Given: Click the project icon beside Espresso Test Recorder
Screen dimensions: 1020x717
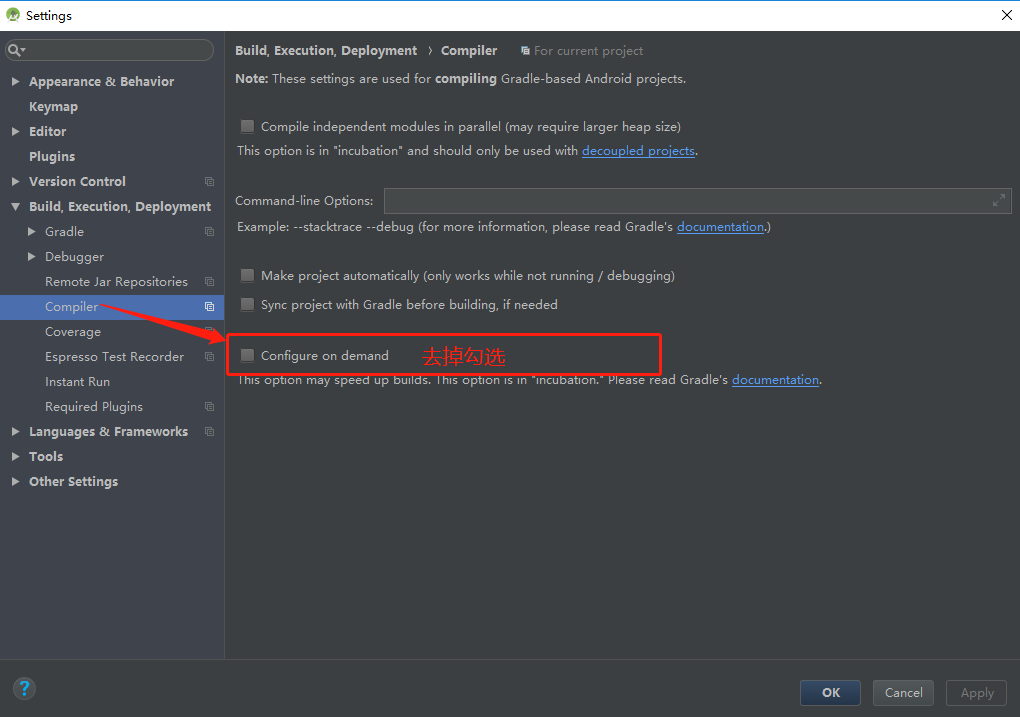Looking at the screenshot, I should click(209, 357).
